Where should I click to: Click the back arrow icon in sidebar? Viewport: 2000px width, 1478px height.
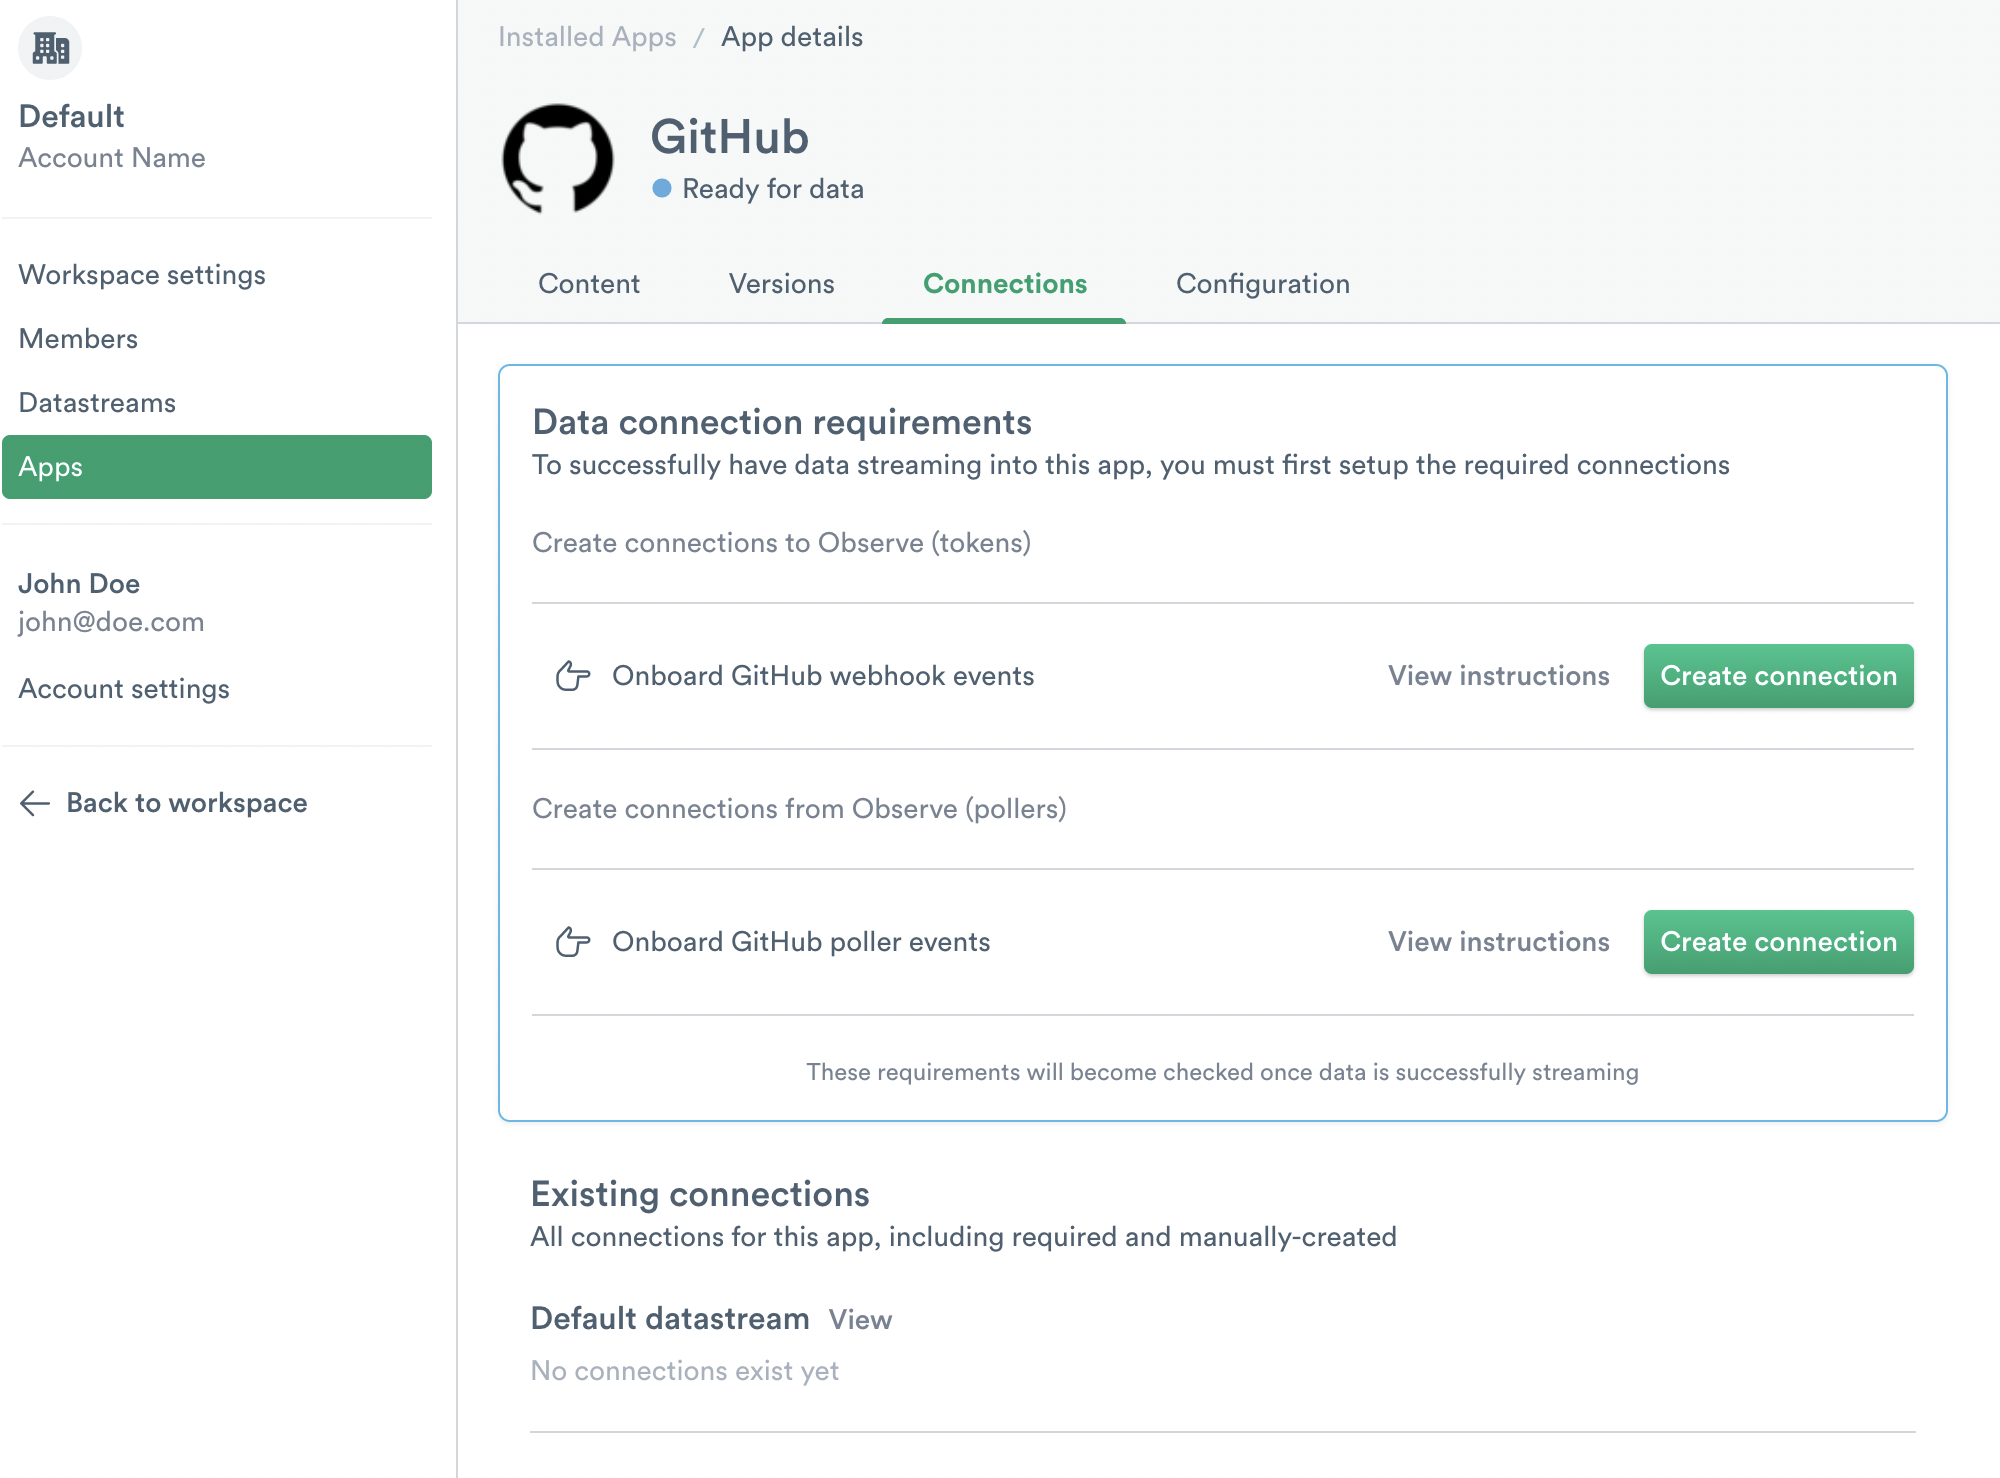[35, 803]
